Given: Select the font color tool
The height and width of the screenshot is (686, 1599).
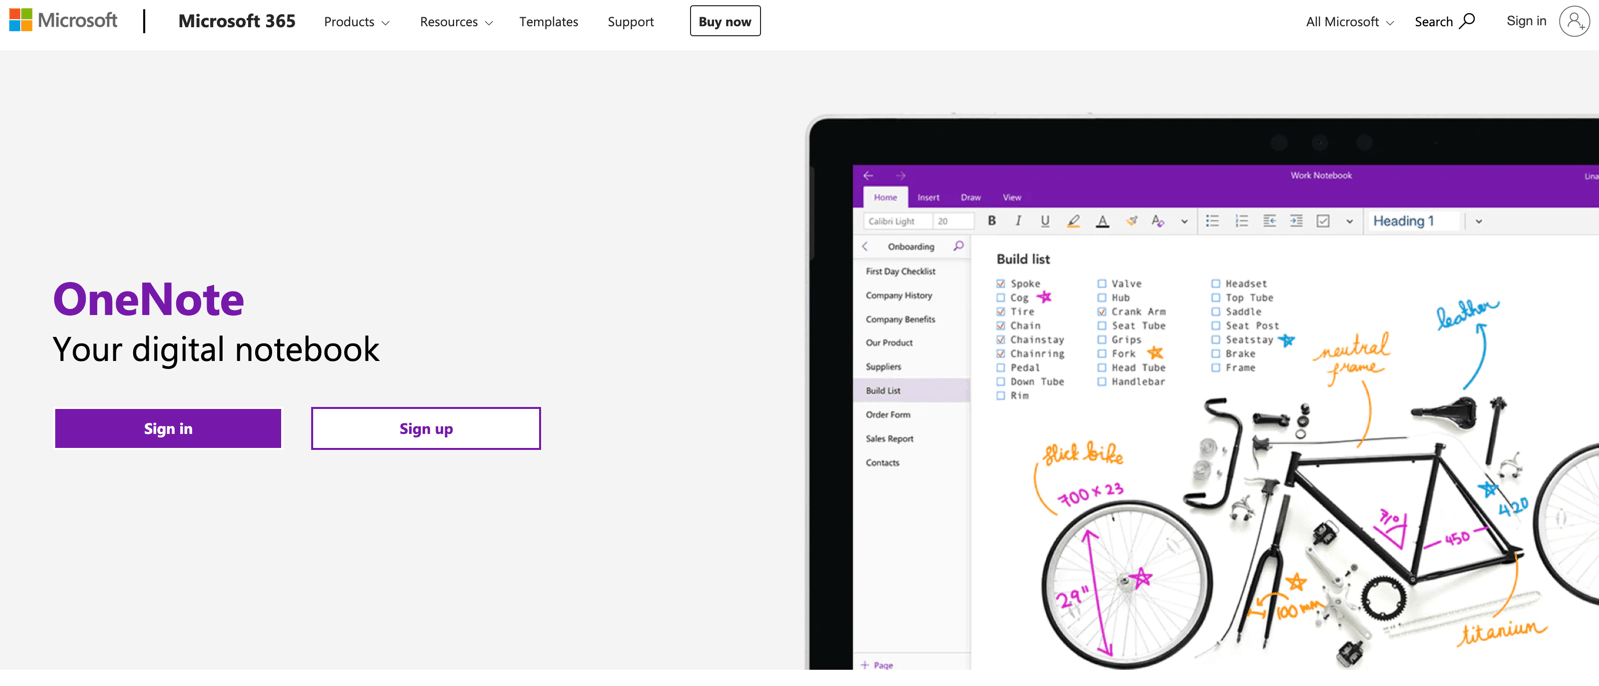Looking at the screenshot, I should (x=1102, y=221).
